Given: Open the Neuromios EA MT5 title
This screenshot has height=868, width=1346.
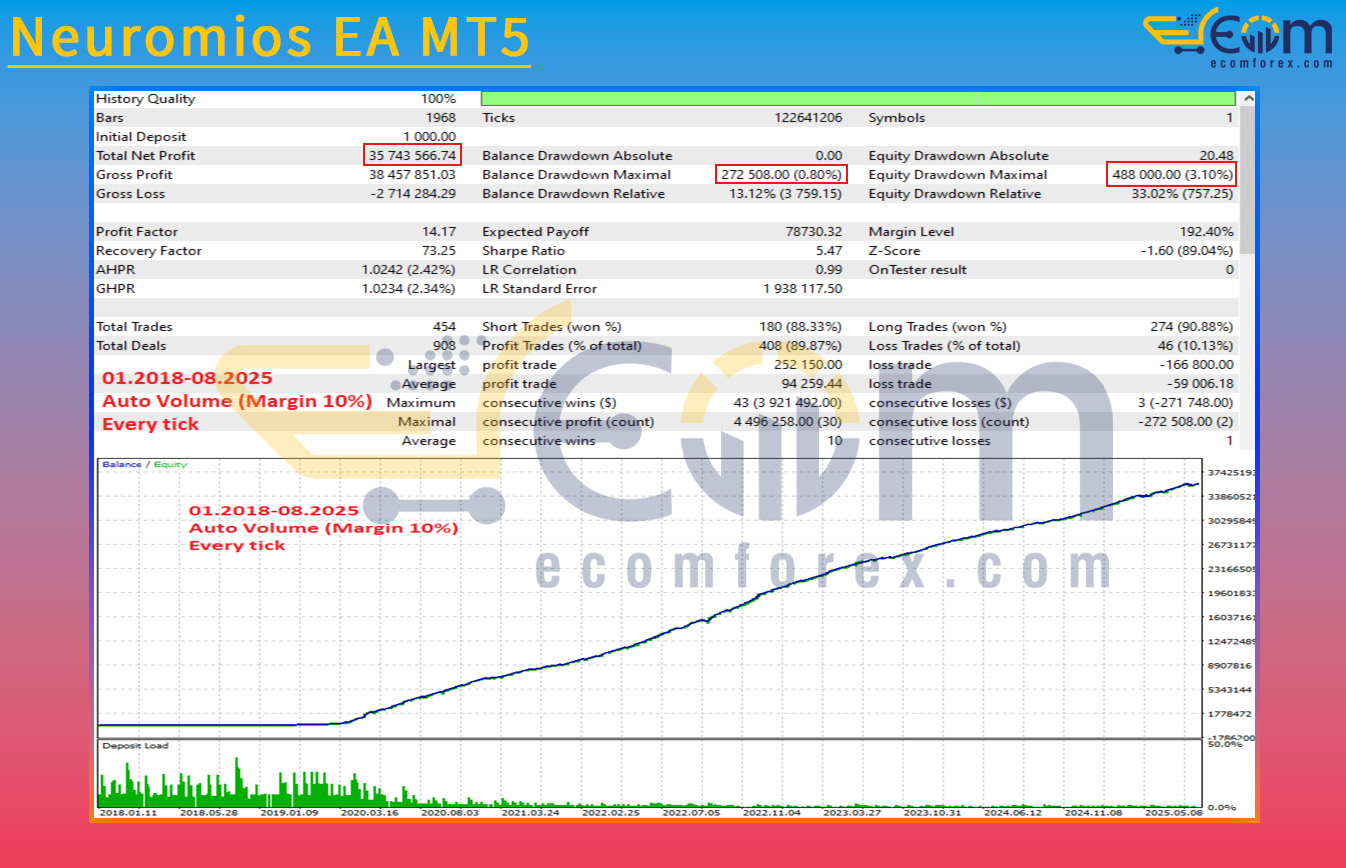Looking at the screenshot, I should click(x=270, y=37).
